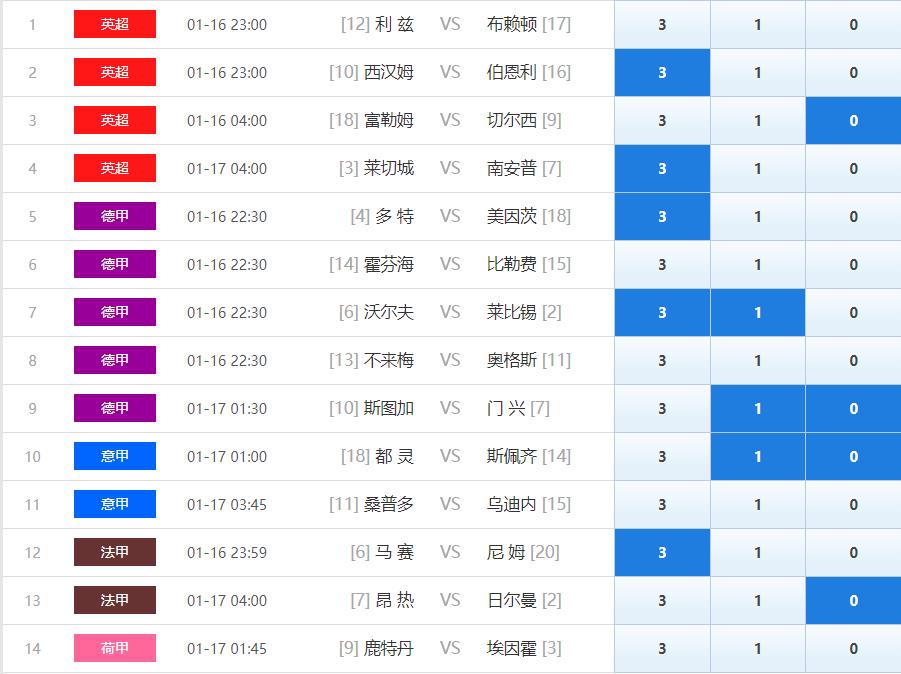Click 德甲 league badge in row 5
901x674 pixels.
(115, 216)
